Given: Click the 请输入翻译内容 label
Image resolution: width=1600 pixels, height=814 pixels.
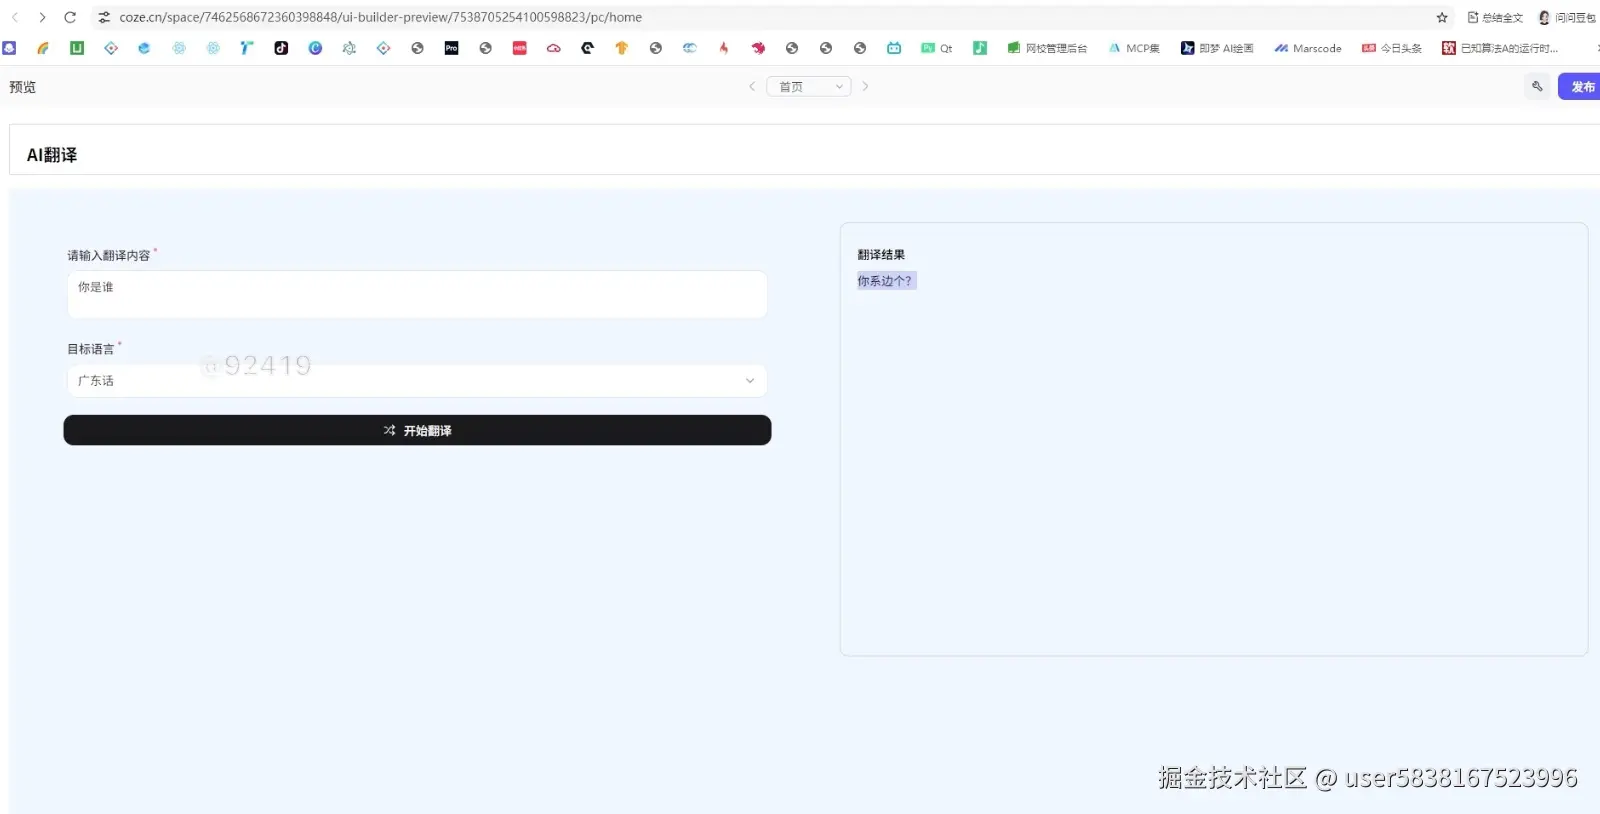Looking at the screenshot, I should pos(109,255).
